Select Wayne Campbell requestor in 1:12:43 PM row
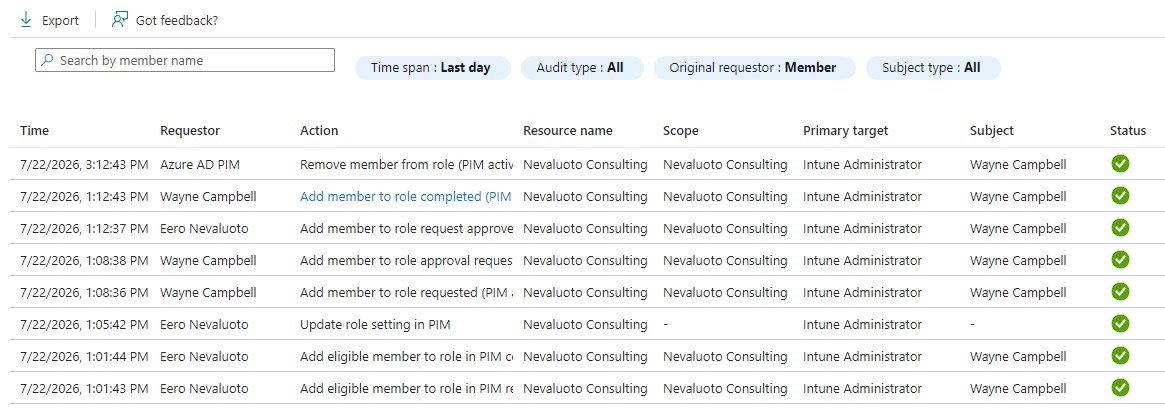Screen dimensions: 1165x418 (x=208, y=197)
